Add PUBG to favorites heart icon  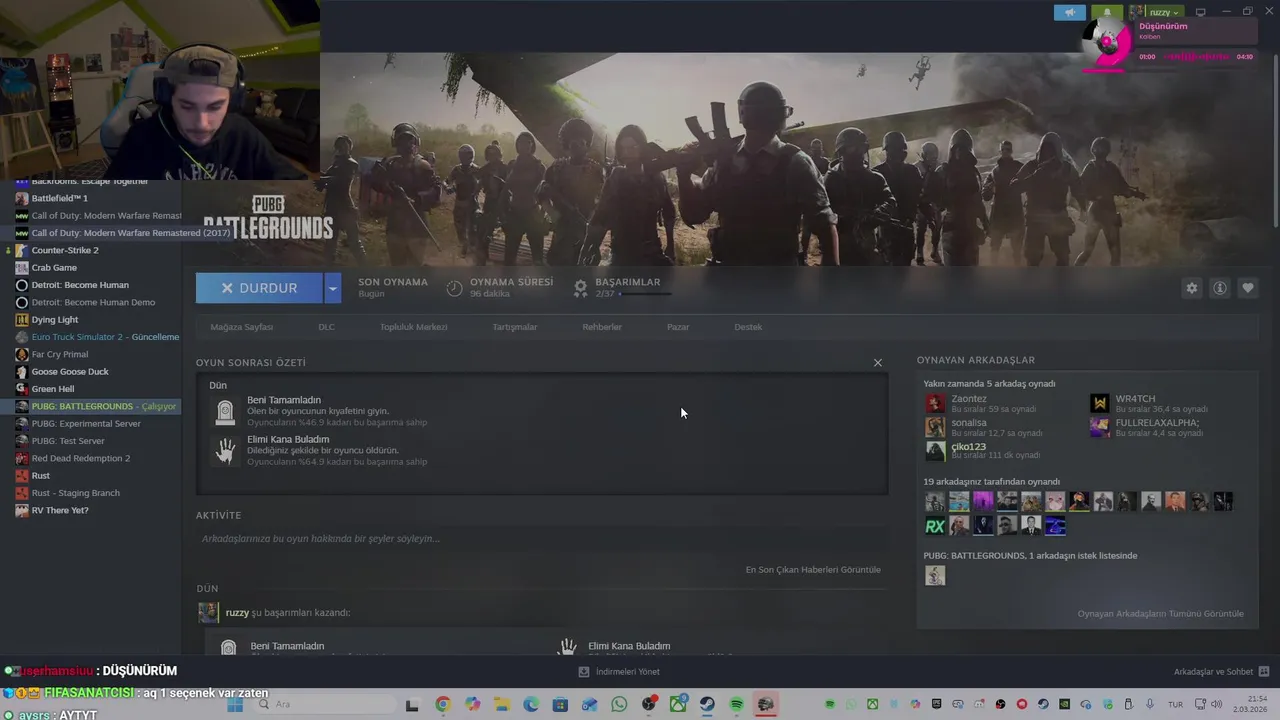[x=1248, y=288]
